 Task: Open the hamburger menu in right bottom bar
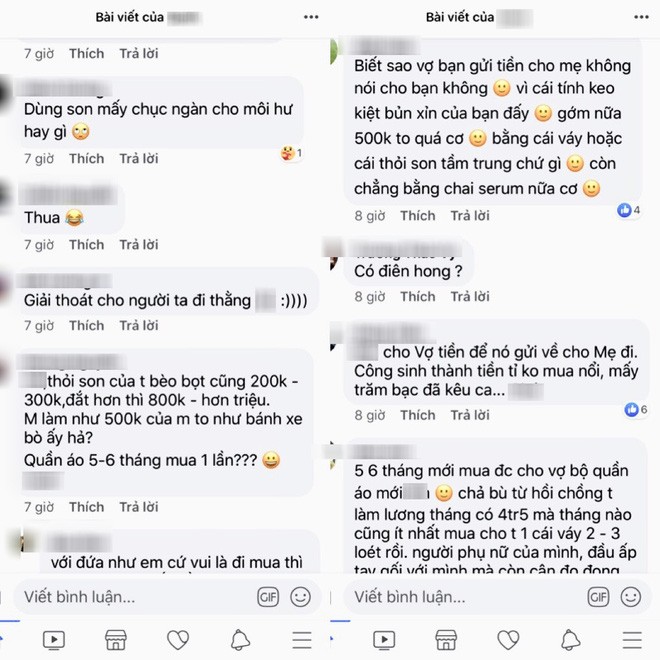(632, 640)
